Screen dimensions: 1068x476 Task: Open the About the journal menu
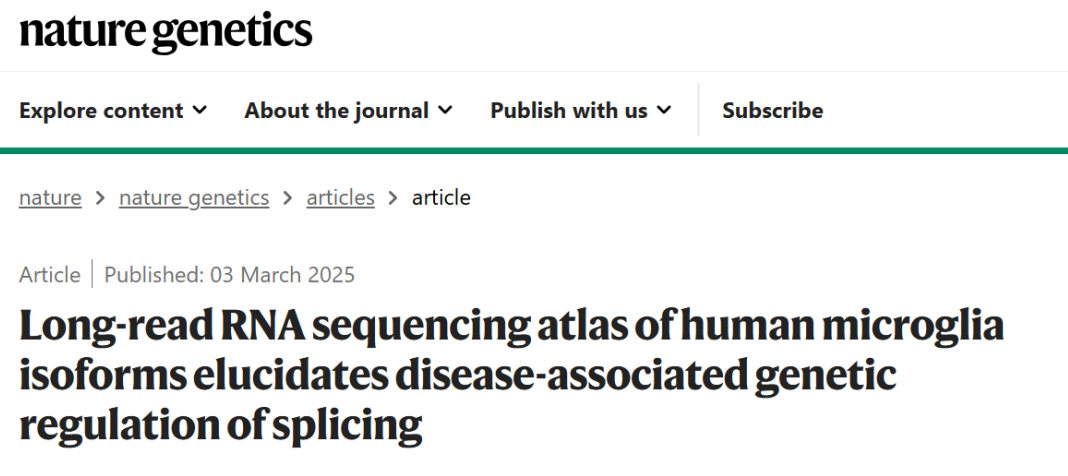tap(336, 110)
